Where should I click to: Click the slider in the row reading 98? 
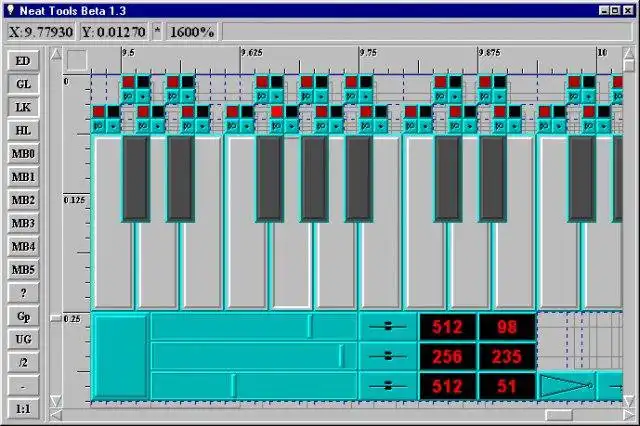(254, 326)
